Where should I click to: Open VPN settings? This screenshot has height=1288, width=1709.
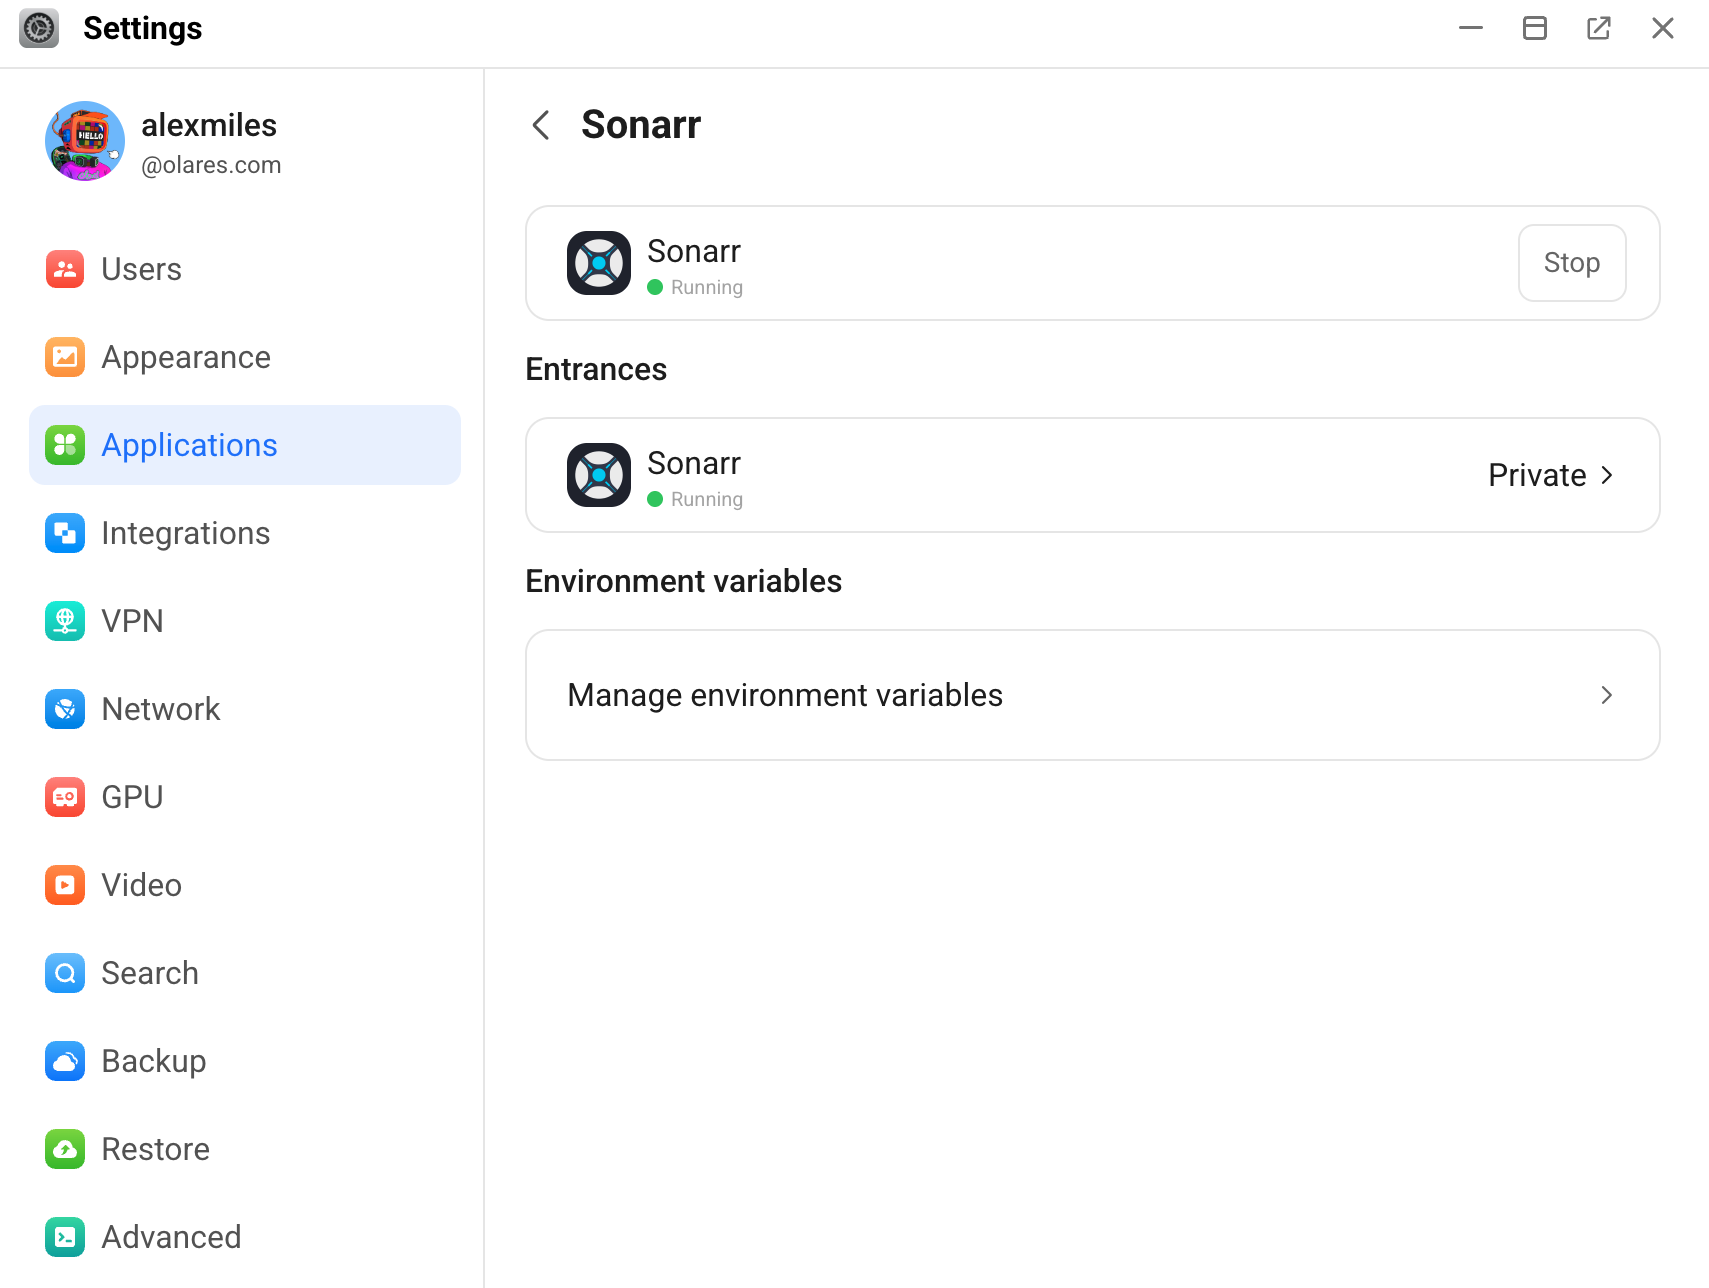[131, 621]
